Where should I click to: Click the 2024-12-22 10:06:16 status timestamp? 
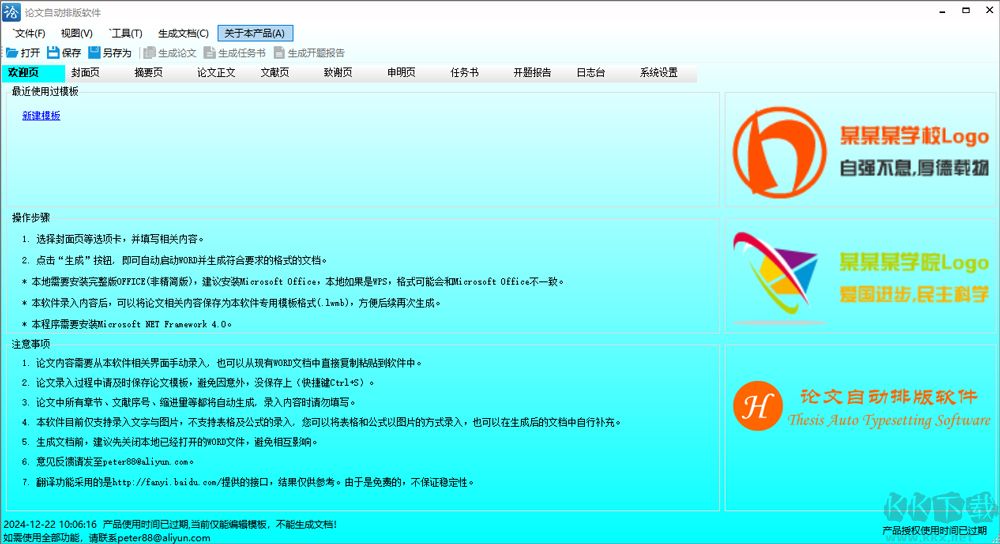tap(50, 524)
